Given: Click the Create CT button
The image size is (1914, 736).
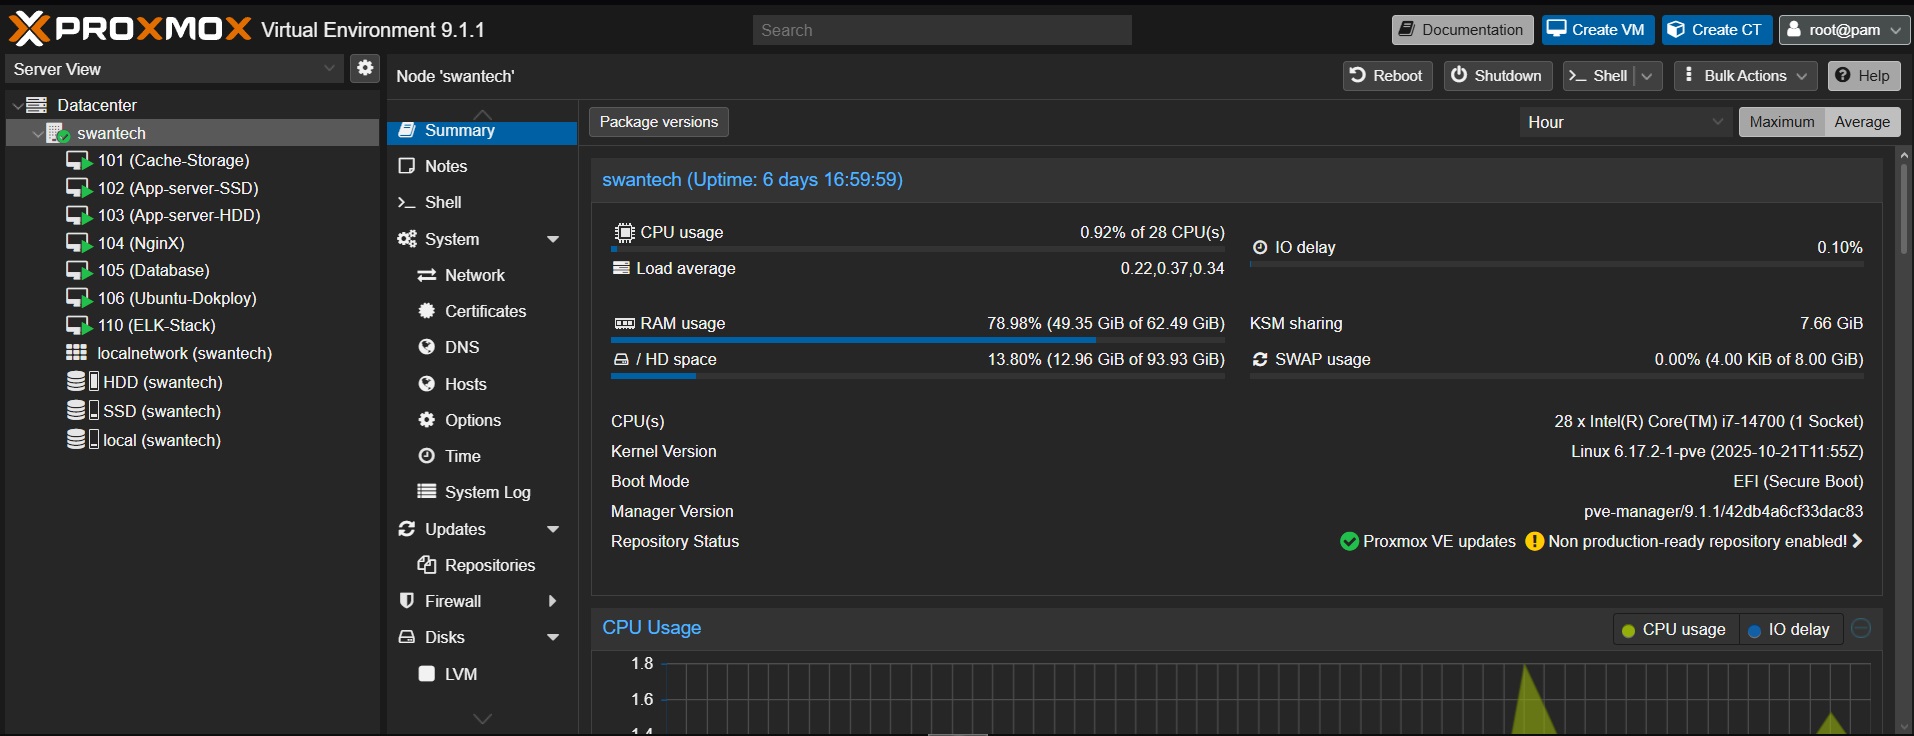Looking at the screenshot, I should tap(1717, 30).
